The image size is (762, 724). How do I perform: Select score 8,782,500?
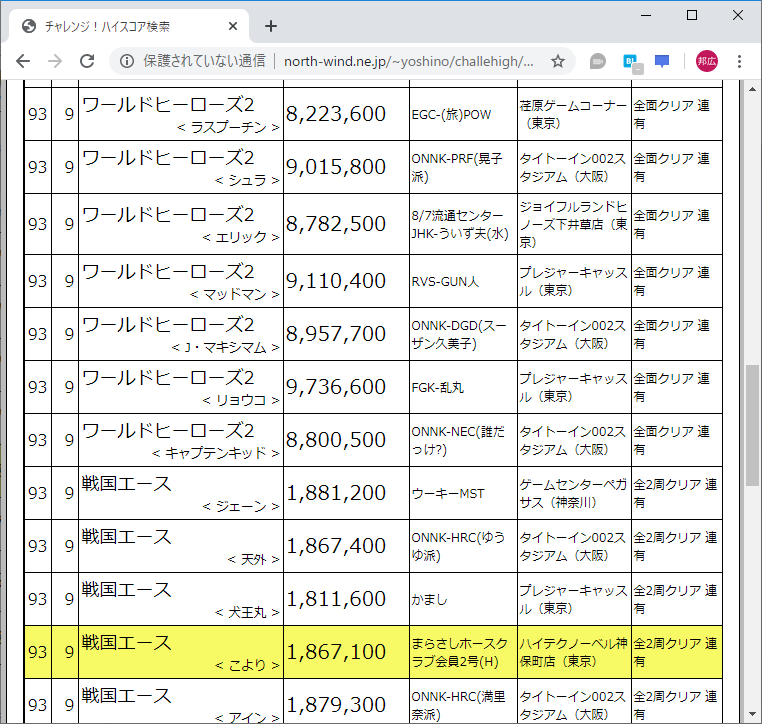[336, 224]
